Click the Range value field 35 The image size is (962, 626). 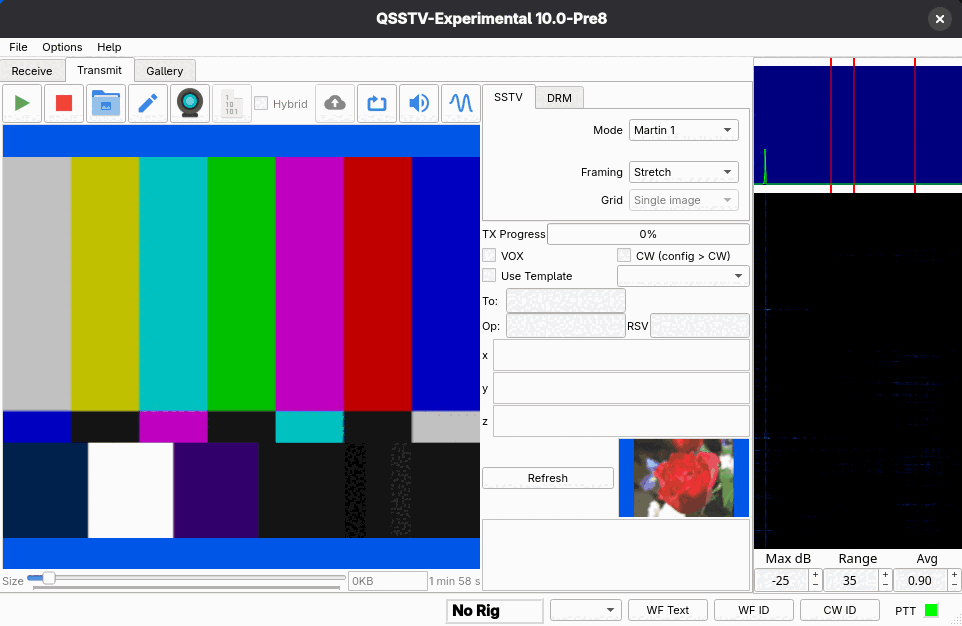tap(851, 581)
